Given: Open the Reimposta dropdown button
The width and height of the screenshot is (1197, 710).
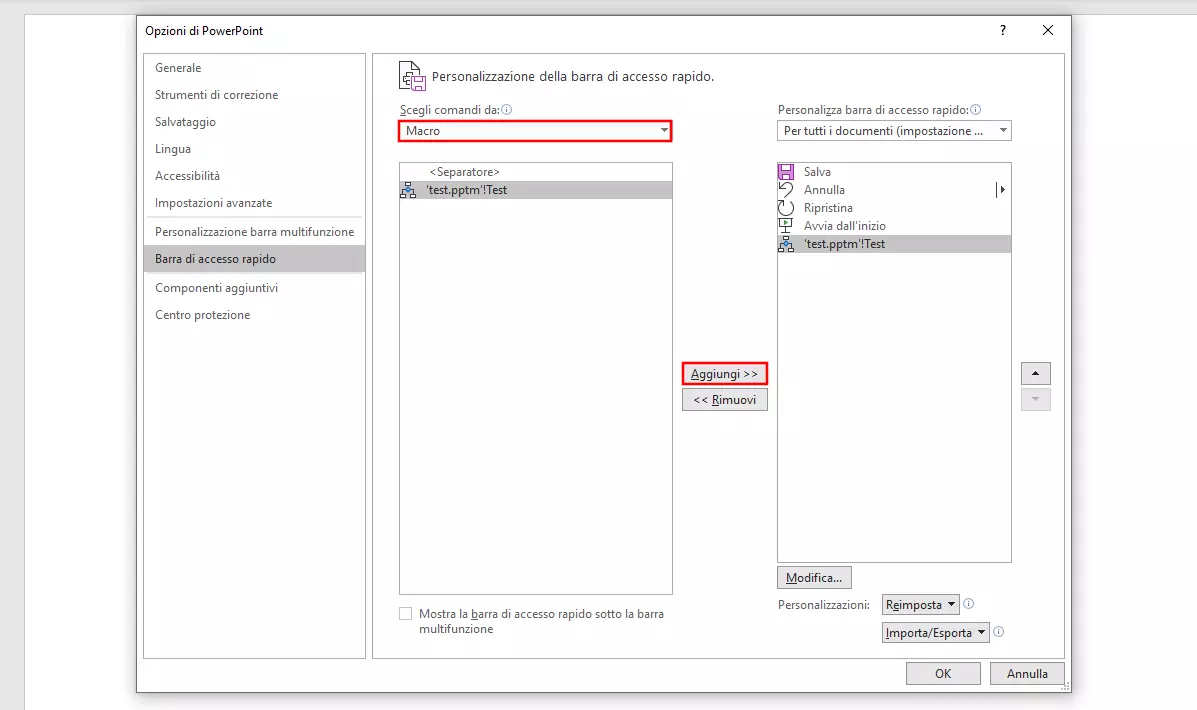Looking at the screenshot, I should (x=921, y=605).
